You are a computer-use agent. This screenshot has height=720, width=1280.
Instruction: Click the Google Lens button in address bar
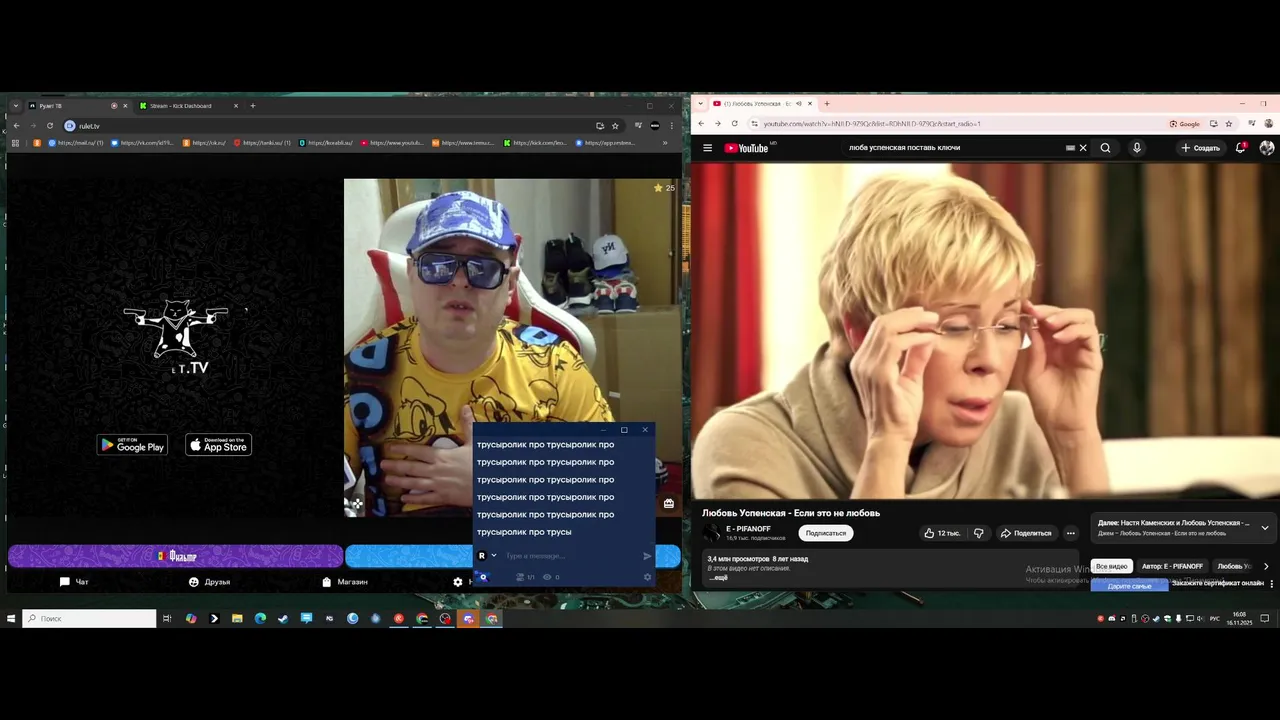pyautogui.click(x=1184, y=124)
